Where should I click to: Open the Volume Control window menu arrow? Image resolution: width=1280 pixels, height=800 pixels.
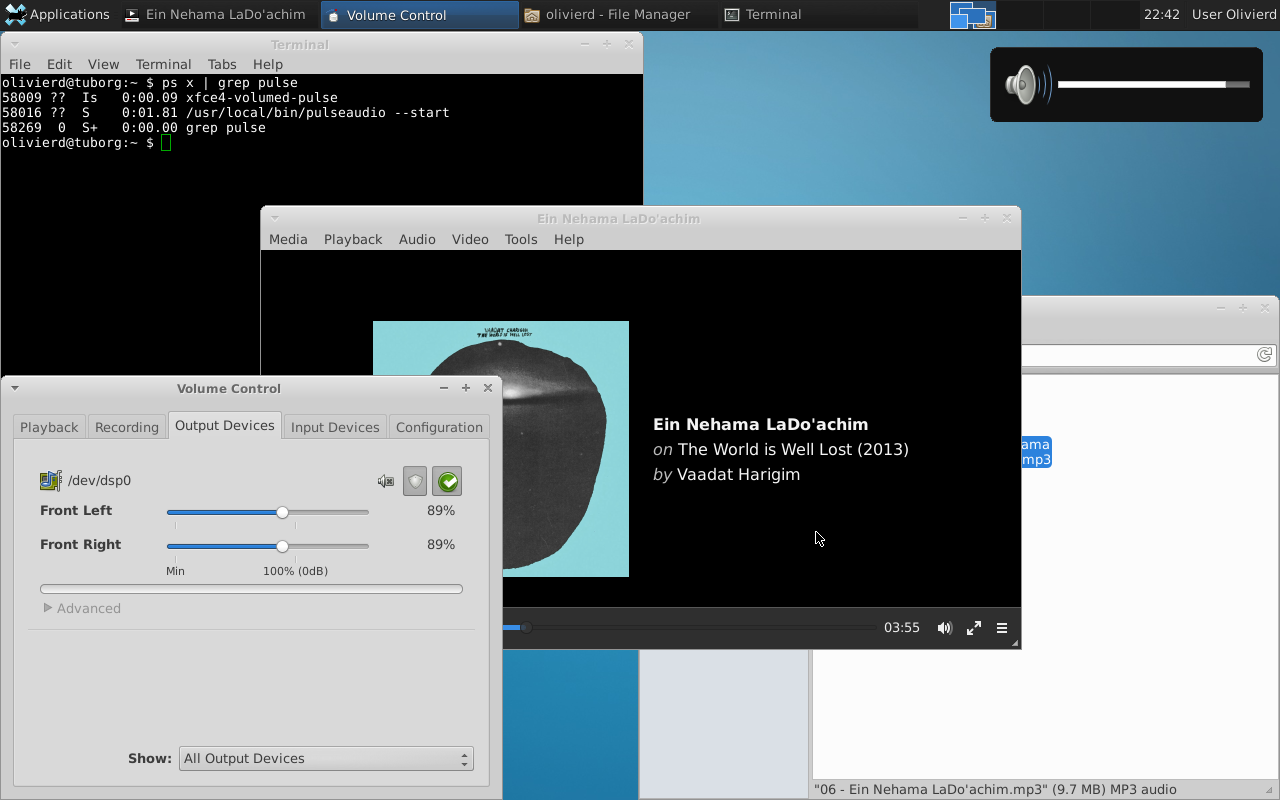point(15,388)
